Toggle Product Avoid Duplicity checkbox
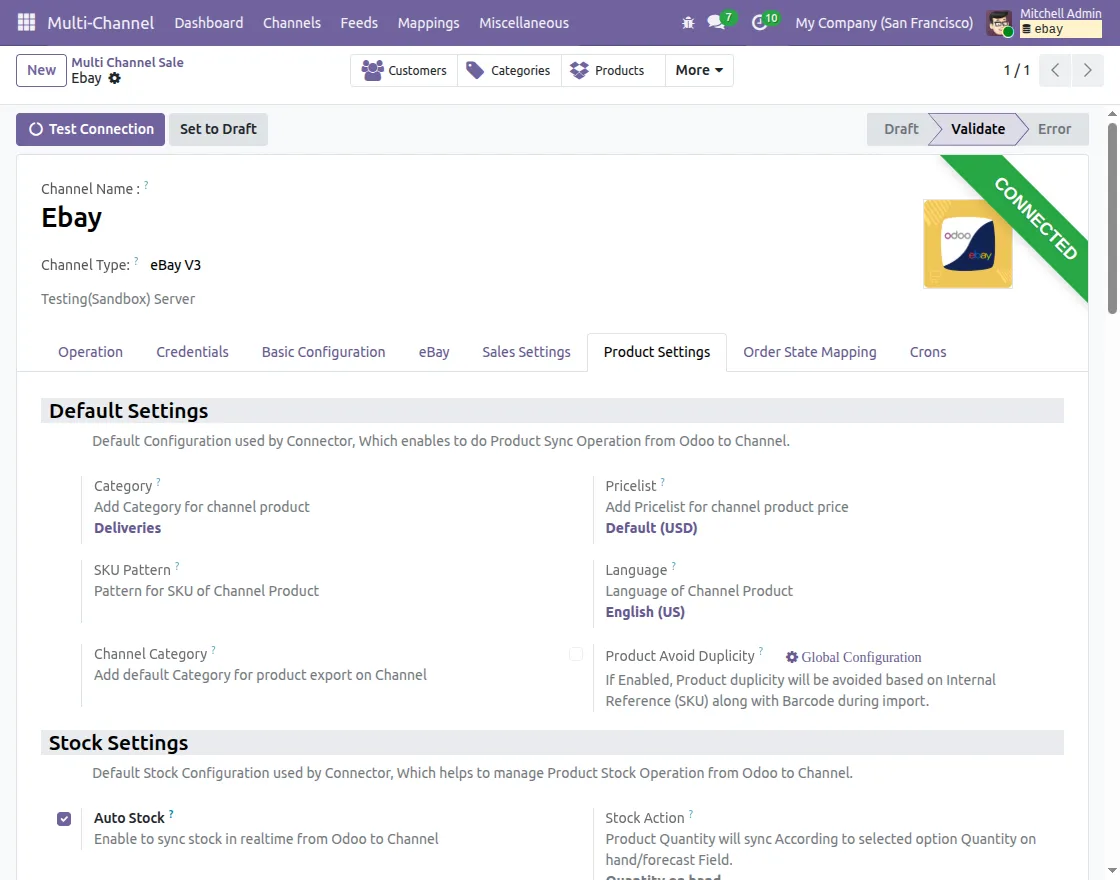Screen dimensions: 1120x880 coord(576,654)
